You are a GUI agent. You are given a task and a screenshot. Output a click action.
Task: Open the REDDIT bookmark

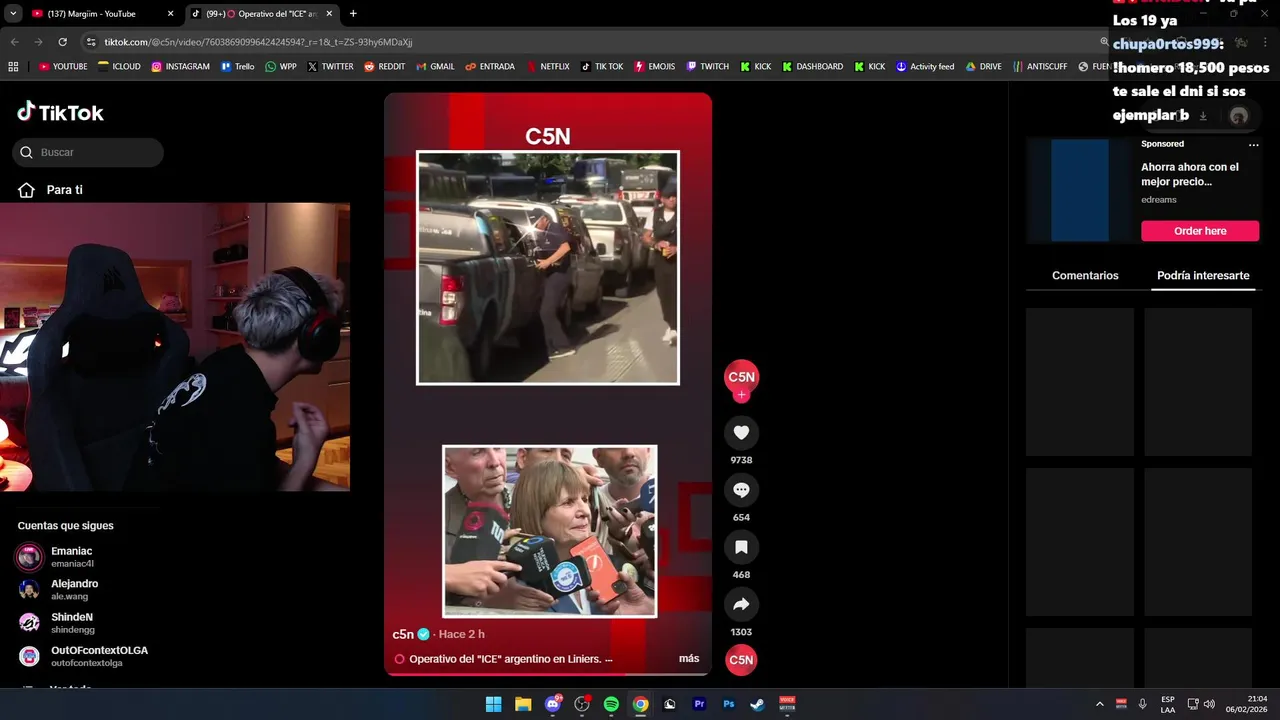(385, 67)
